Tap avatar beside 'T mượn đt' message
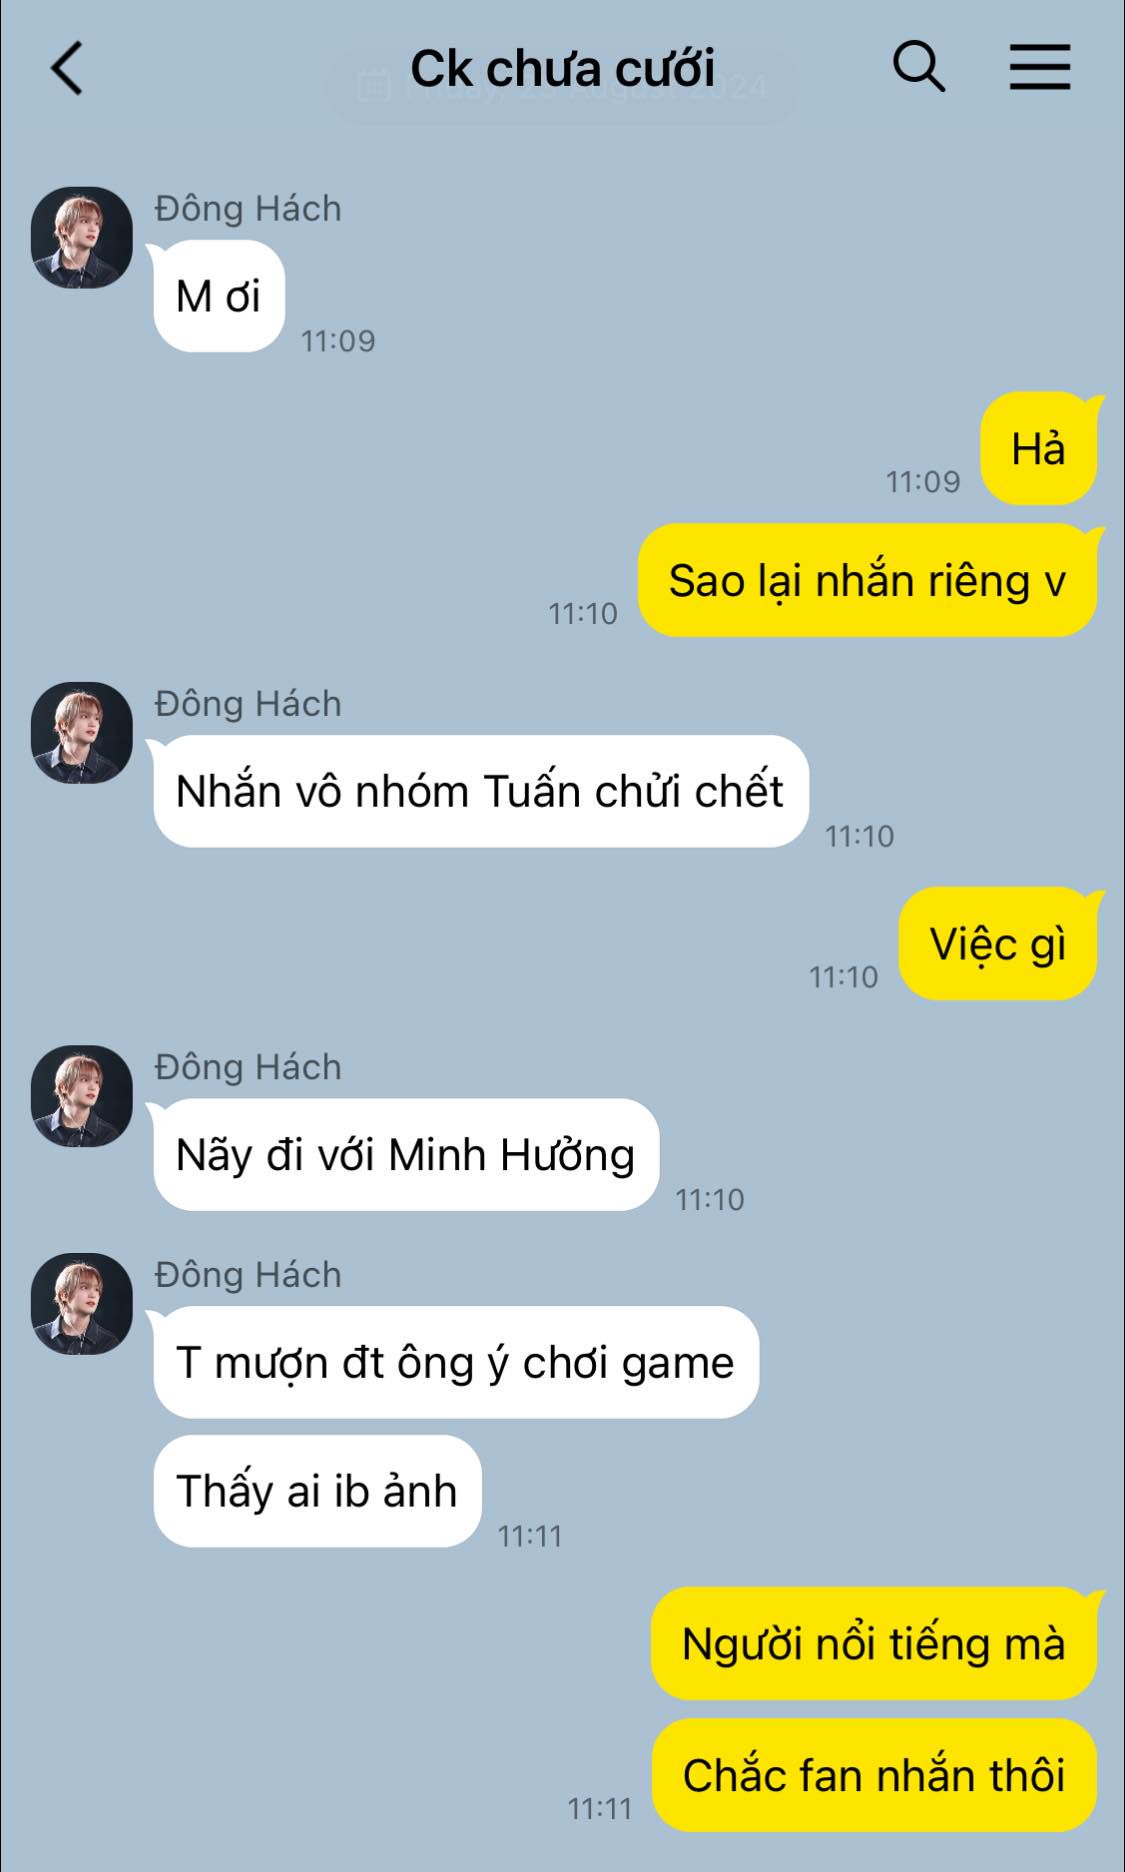 click(82, 1304)
